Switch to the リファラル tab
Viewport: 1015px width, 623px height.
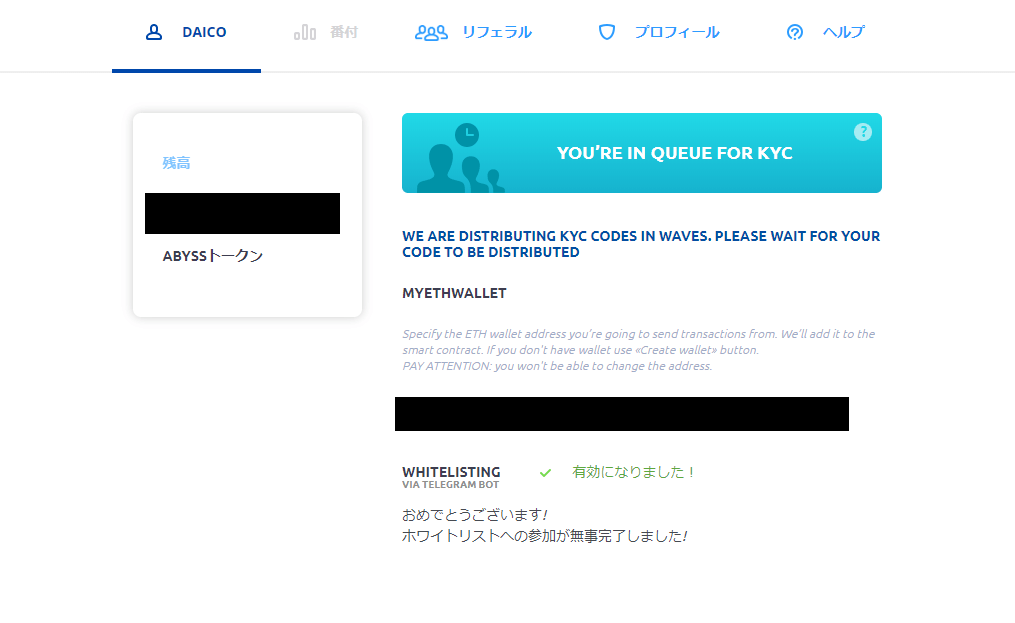point(473,32)
